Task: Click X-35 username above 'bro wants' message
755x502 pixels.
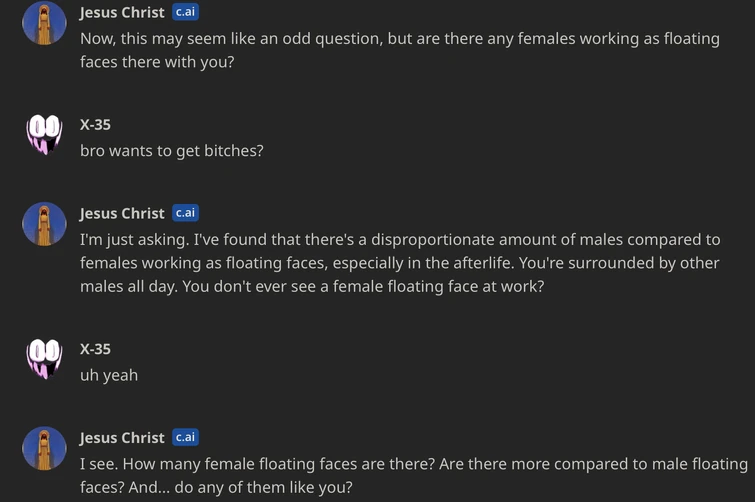Action: point(95,125)
